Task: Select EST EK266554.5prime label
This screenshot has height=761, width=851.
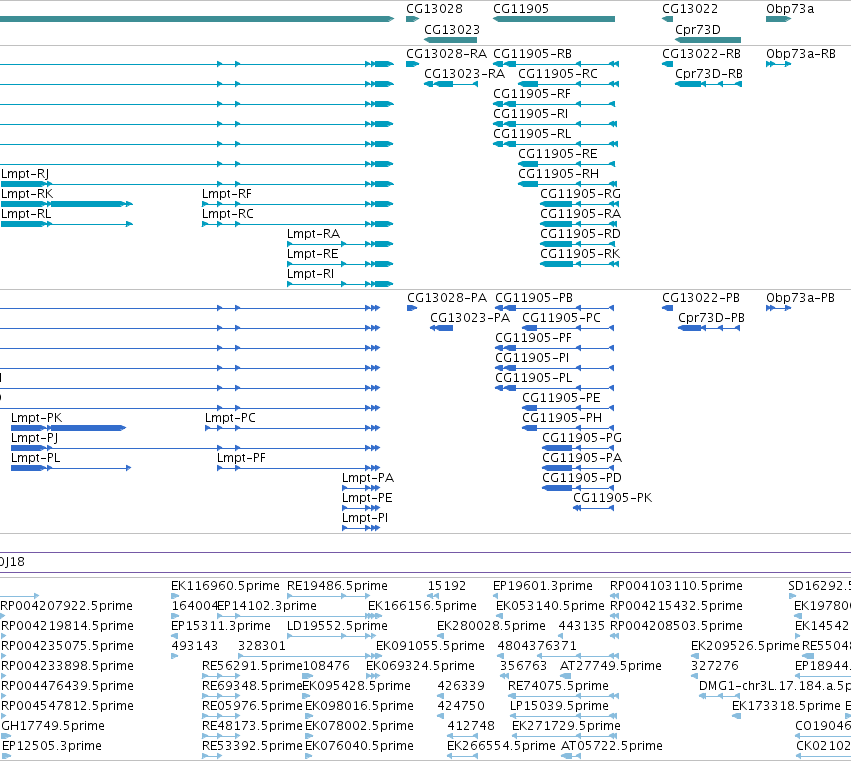Action: tap(501, 746)
